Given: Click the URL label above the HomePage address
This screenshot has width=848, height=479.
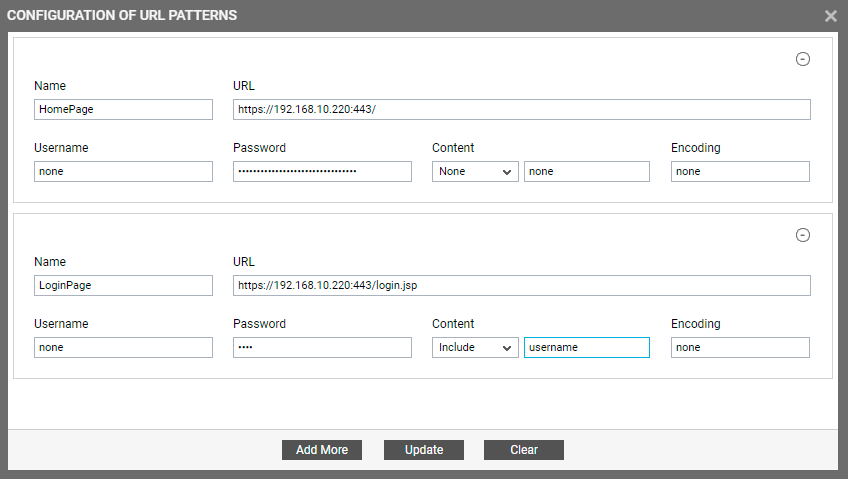Looking at the screenshot, I should (x=243, y=85).
